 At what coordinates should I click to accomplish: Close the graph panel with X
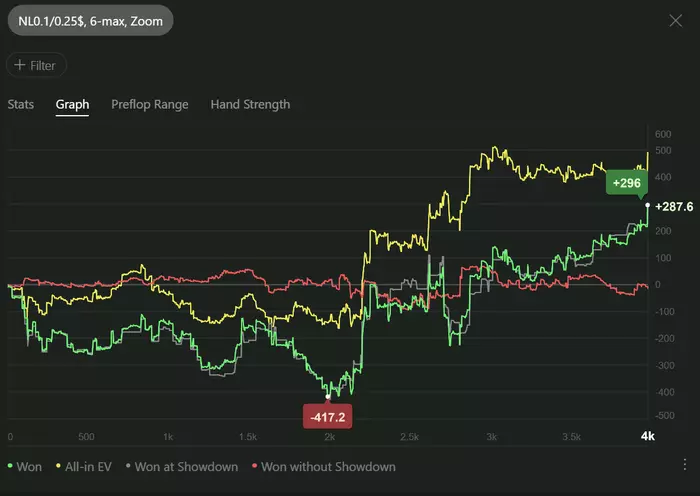click(676, 20)
